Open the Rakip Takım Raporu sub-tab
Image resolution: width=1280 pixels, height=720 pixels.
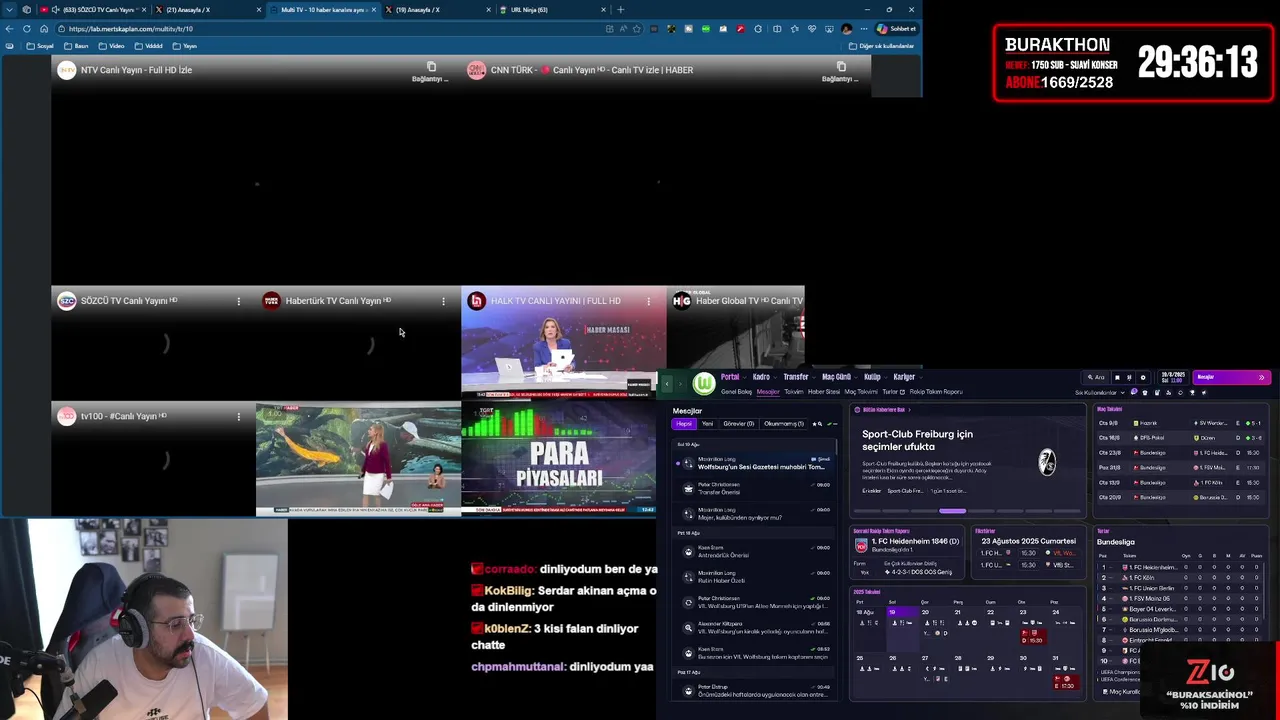[936, 392]
